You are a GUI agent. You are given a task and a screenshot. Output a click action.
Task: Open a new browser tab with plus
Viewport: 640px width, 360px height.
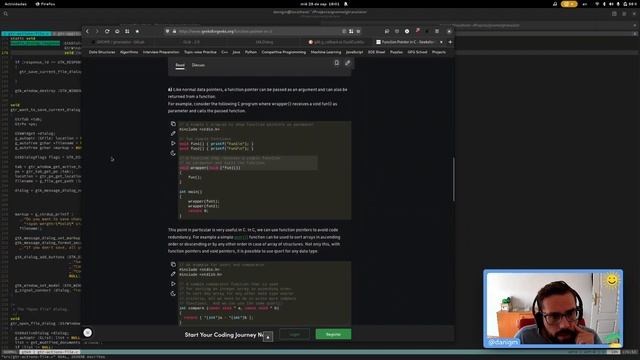pos(450,42)
